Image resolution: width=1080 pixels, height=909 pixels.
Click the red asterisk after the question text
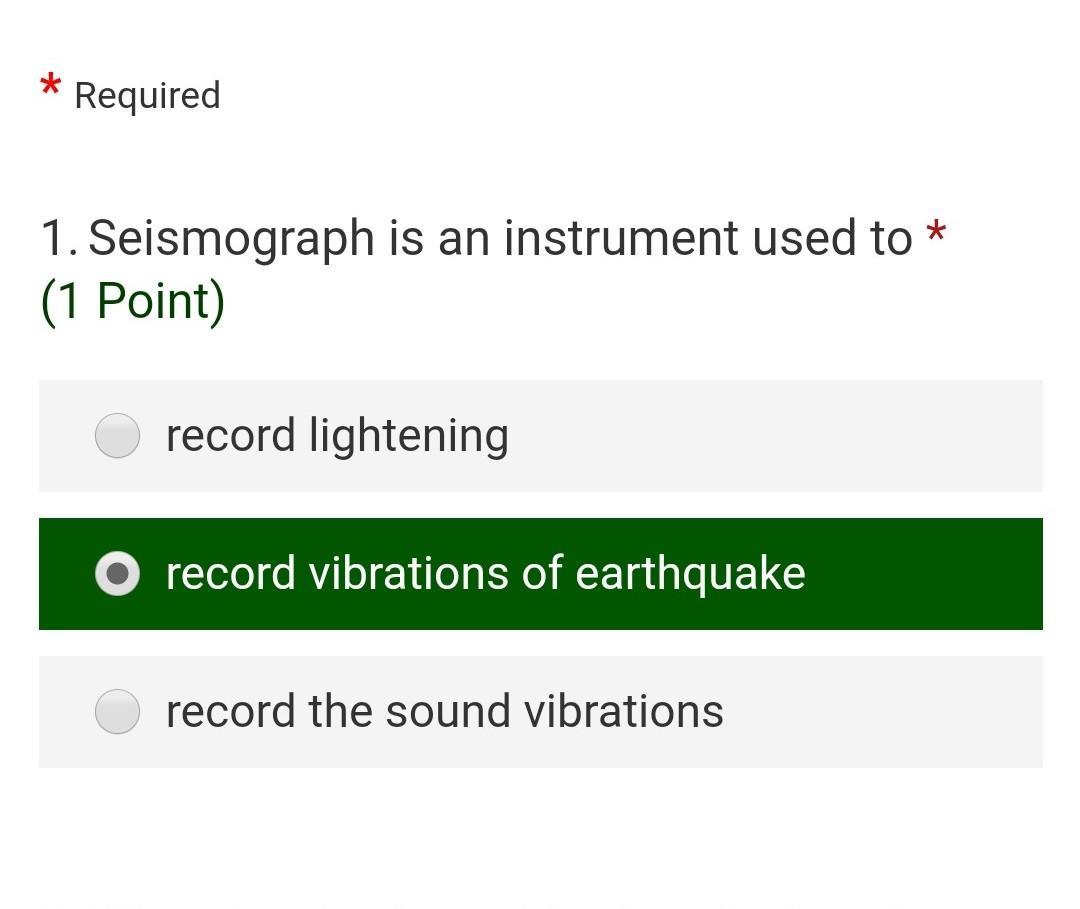click(936, 235)
